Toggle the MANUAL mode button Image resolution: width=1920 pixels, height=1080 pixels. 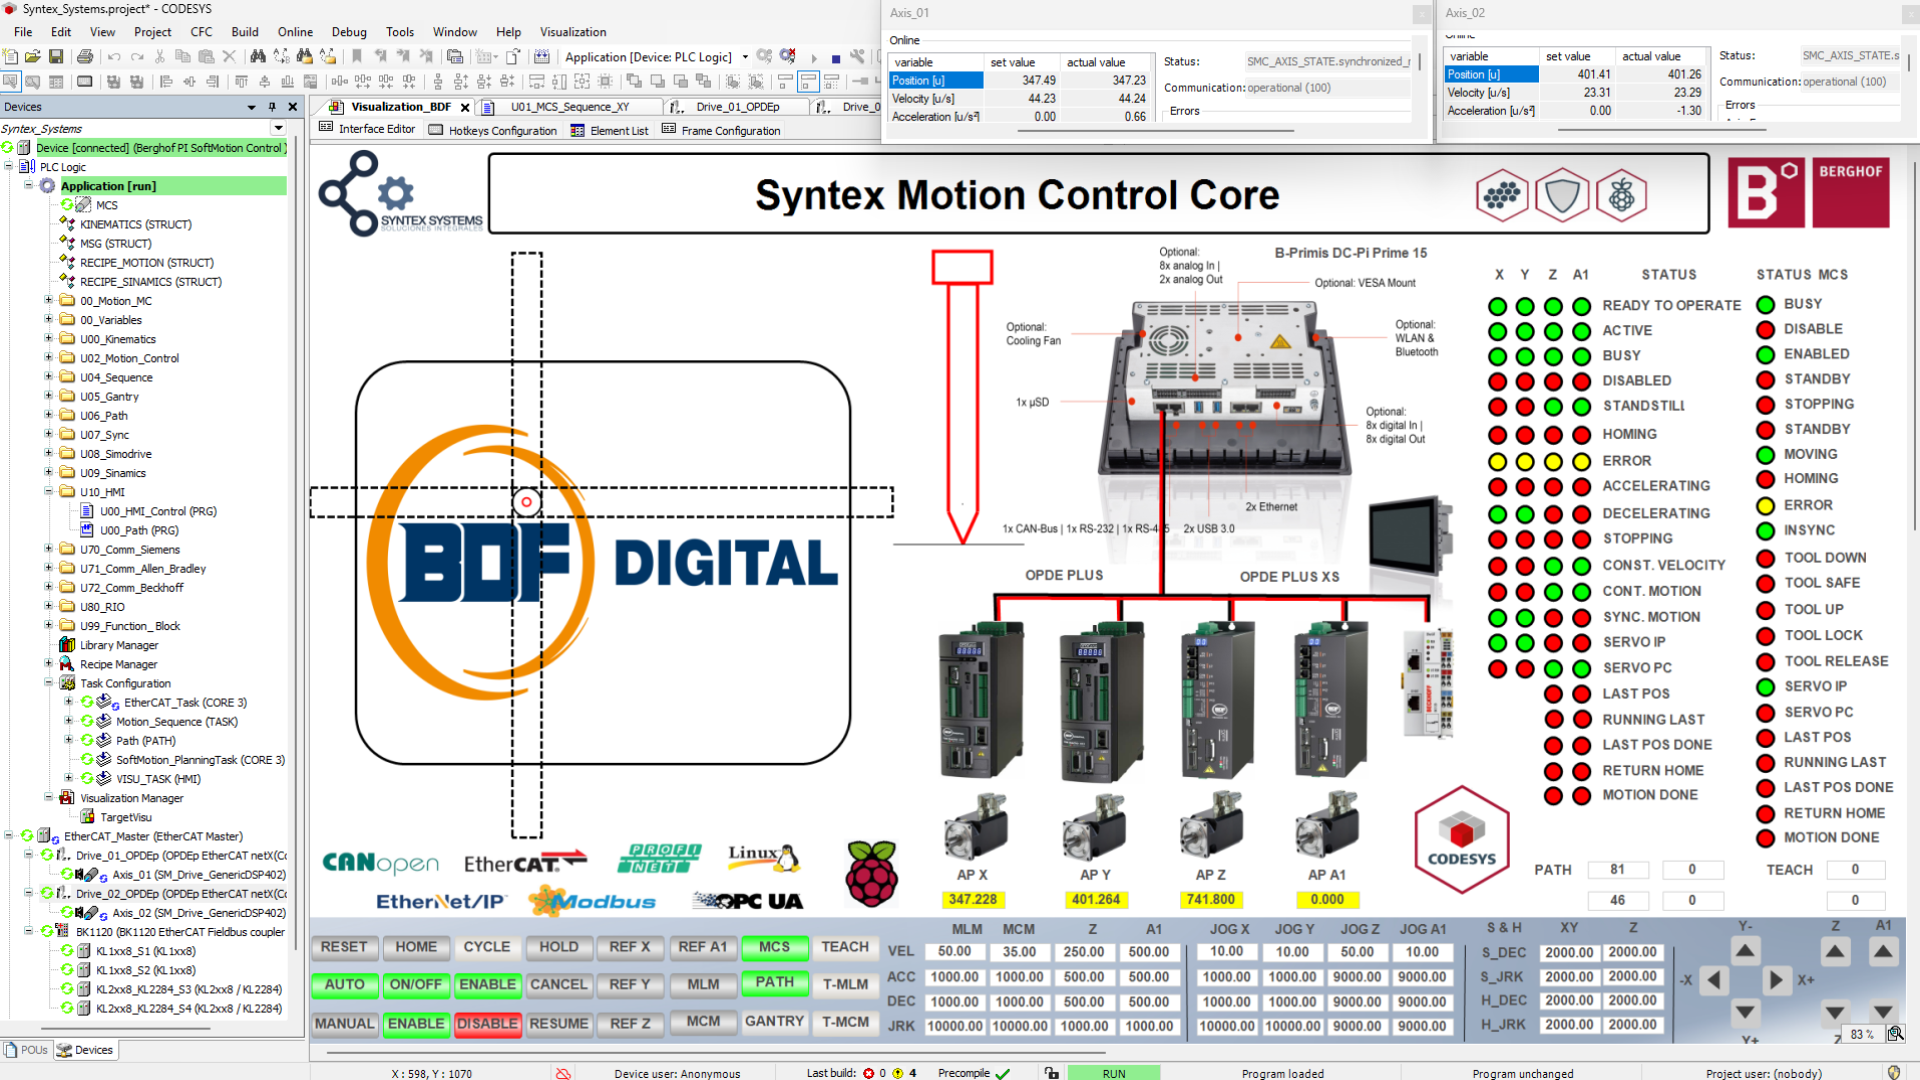coord(344,1024)
